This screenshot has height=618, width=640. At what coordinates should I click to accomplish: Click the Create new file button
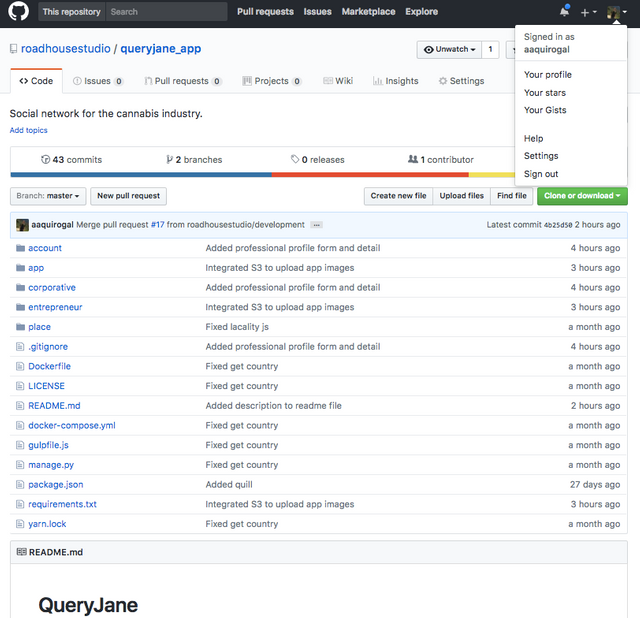pos(398,196)
